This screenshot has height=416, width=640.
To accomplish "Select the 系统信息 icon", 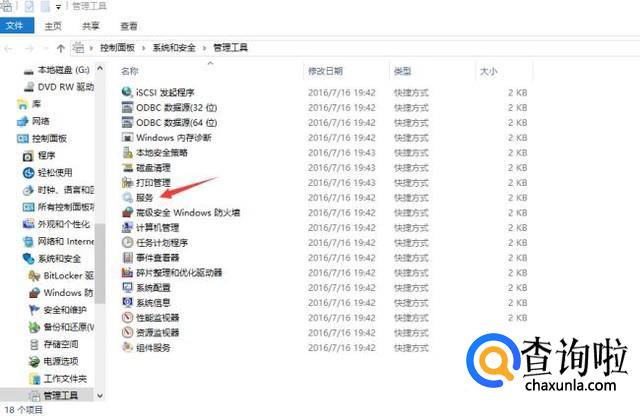I will click(x=127, y=303).
